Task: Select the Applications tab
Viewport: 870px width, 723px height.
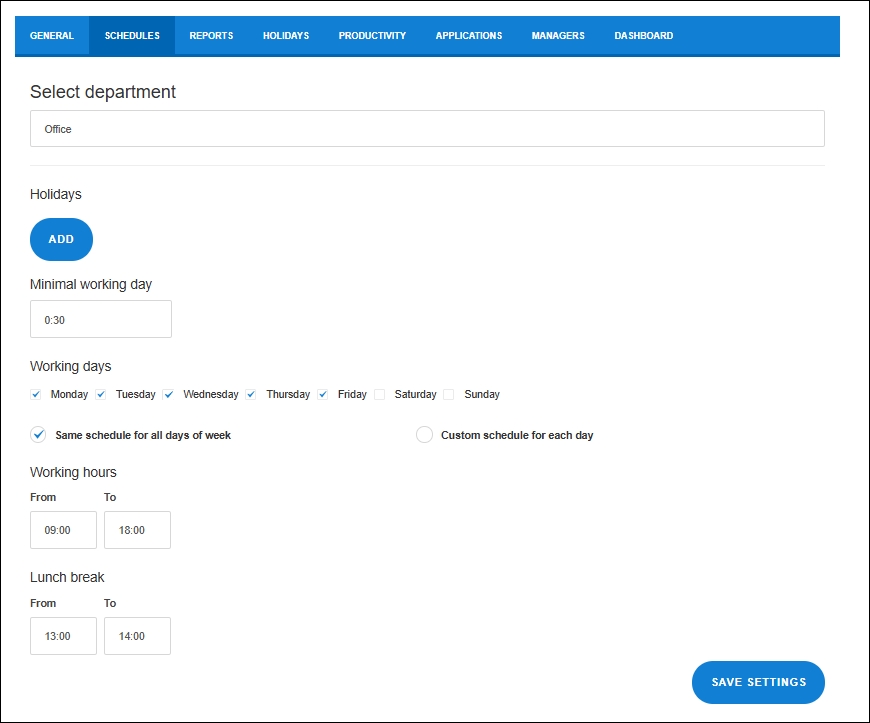Action: tap(468, 36)
